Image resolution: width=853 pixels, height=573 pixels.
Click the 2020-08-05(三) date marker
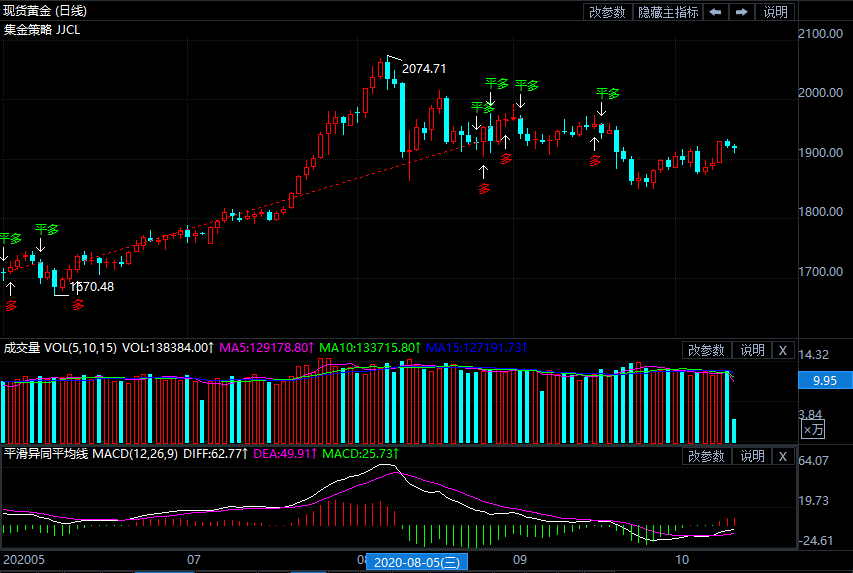point(417,563)
